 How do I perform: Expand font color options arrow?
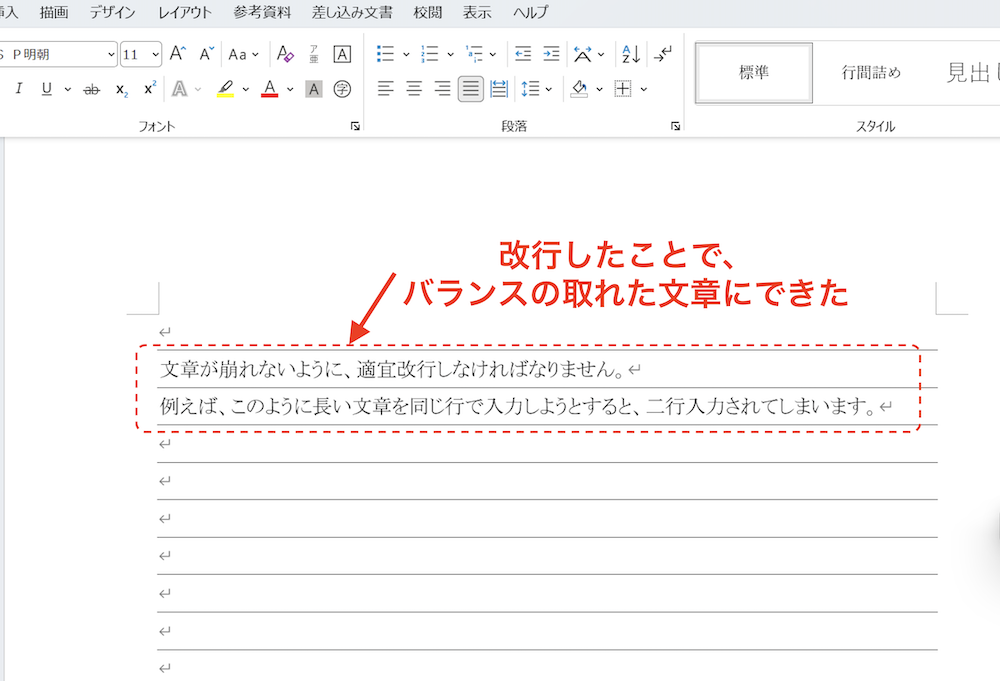click(290, 89)
